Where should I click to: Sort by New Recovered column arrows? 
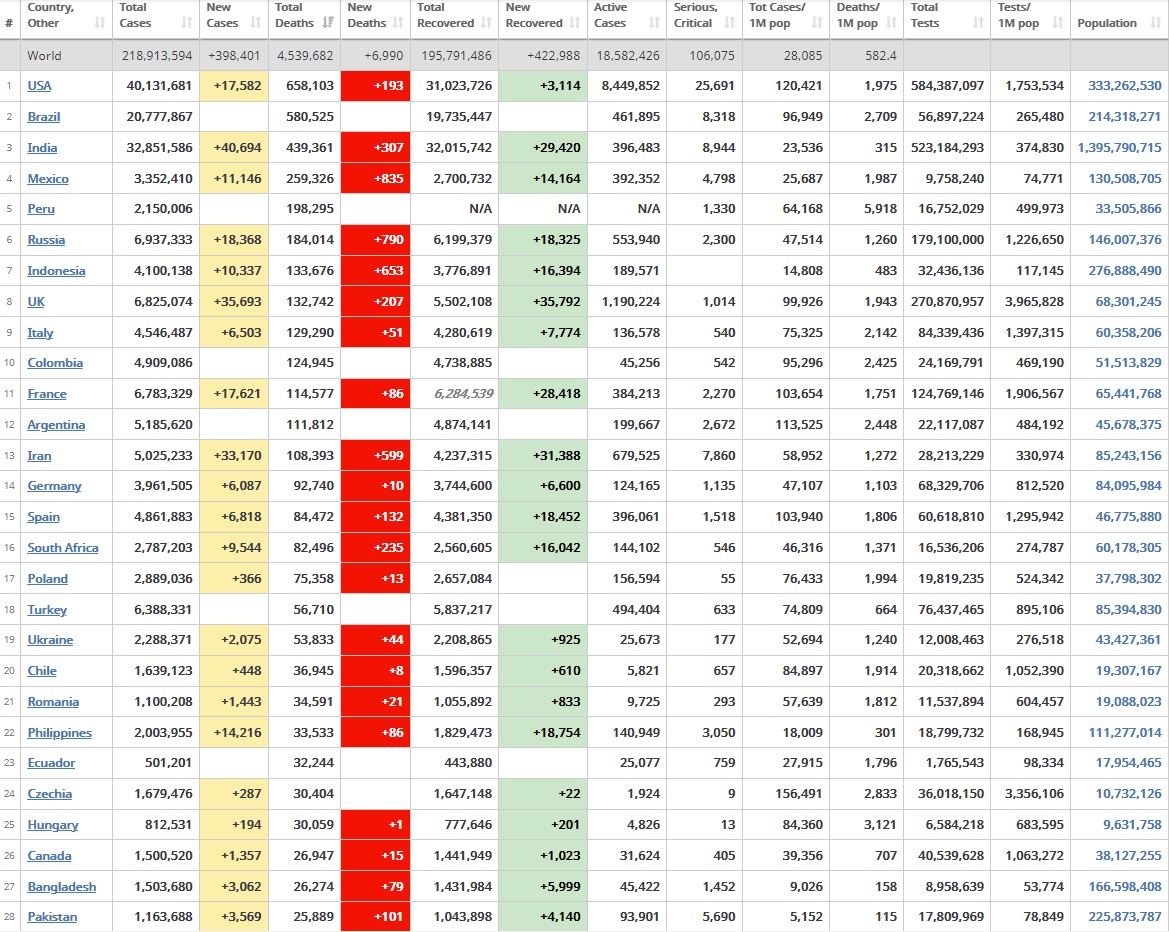tap(575, 23)
